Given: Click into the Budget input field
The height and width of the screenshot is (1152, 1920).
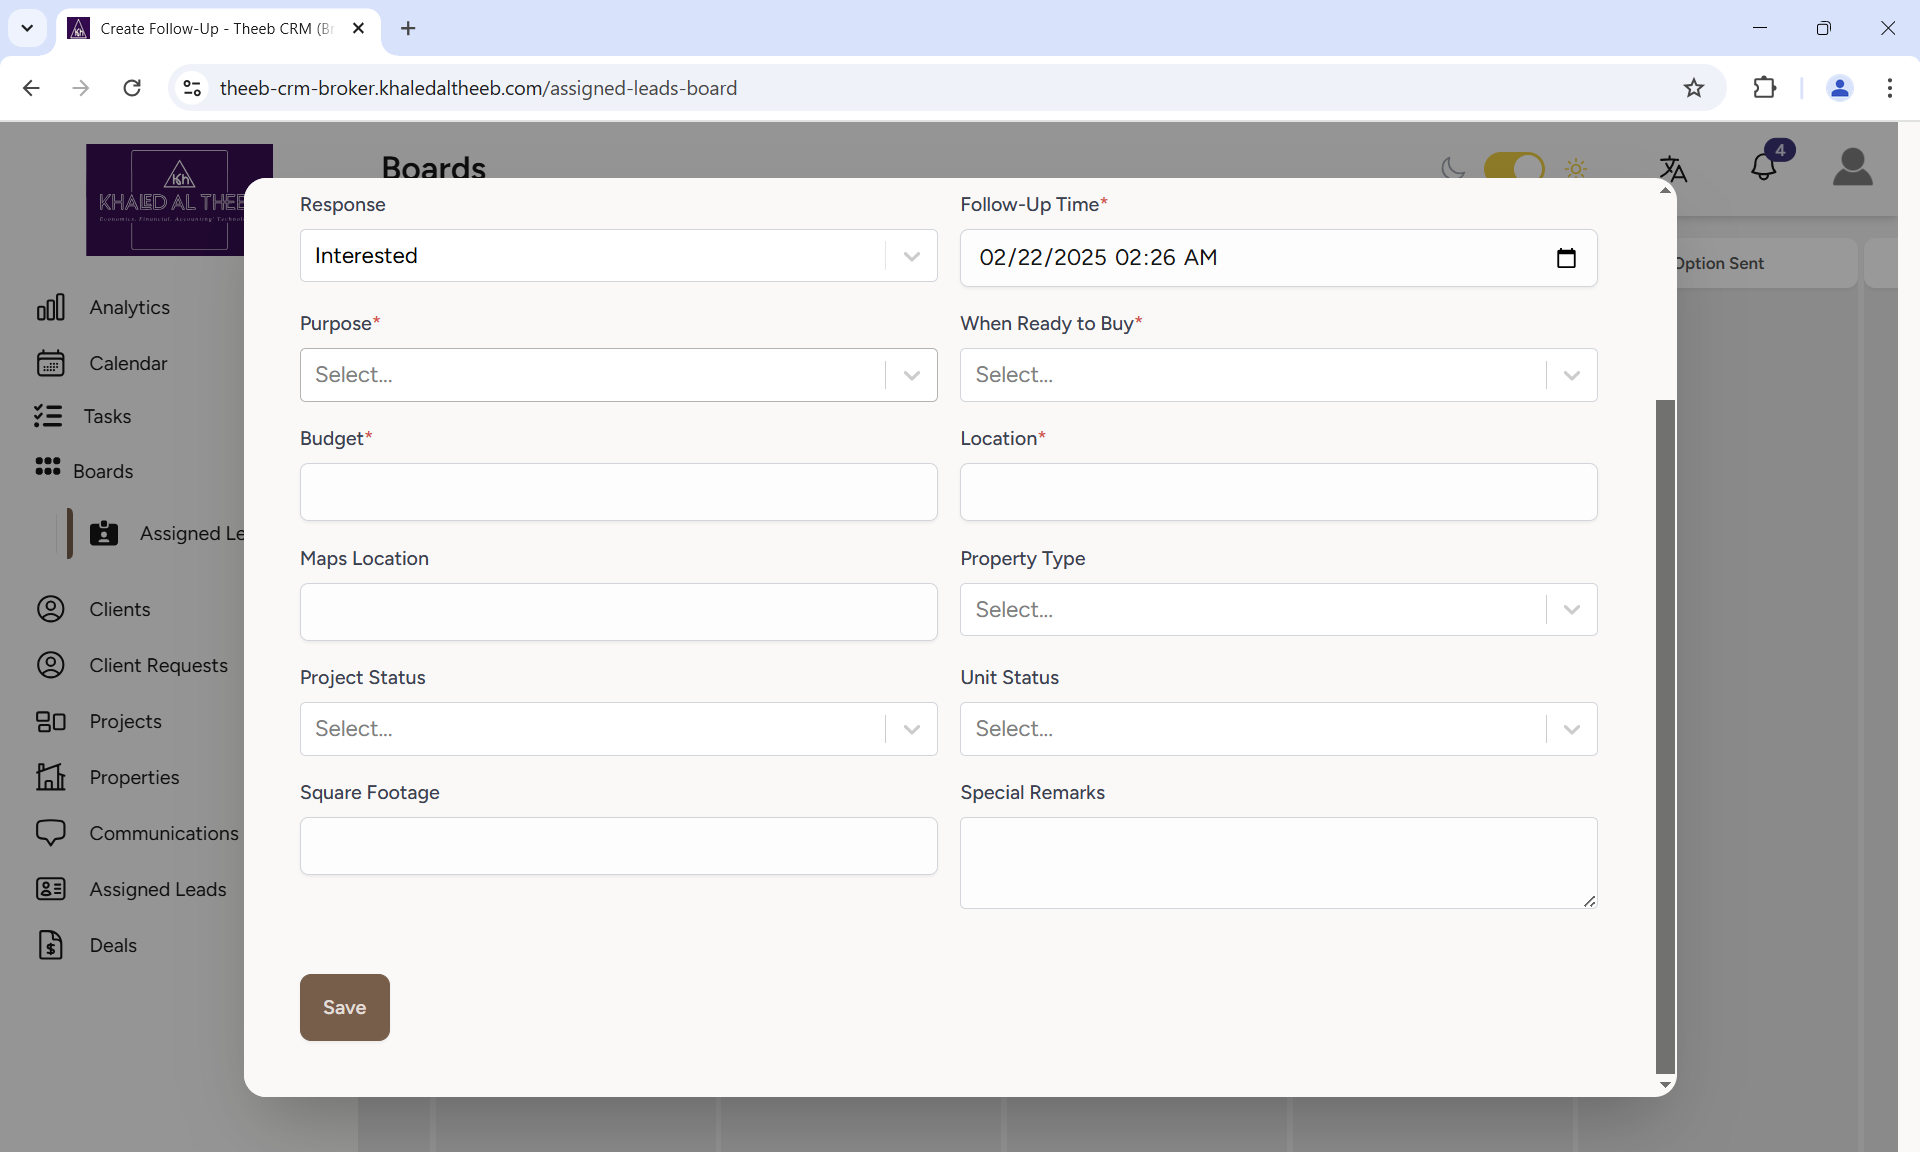Looking at the screenshot, I should (618, 492).
